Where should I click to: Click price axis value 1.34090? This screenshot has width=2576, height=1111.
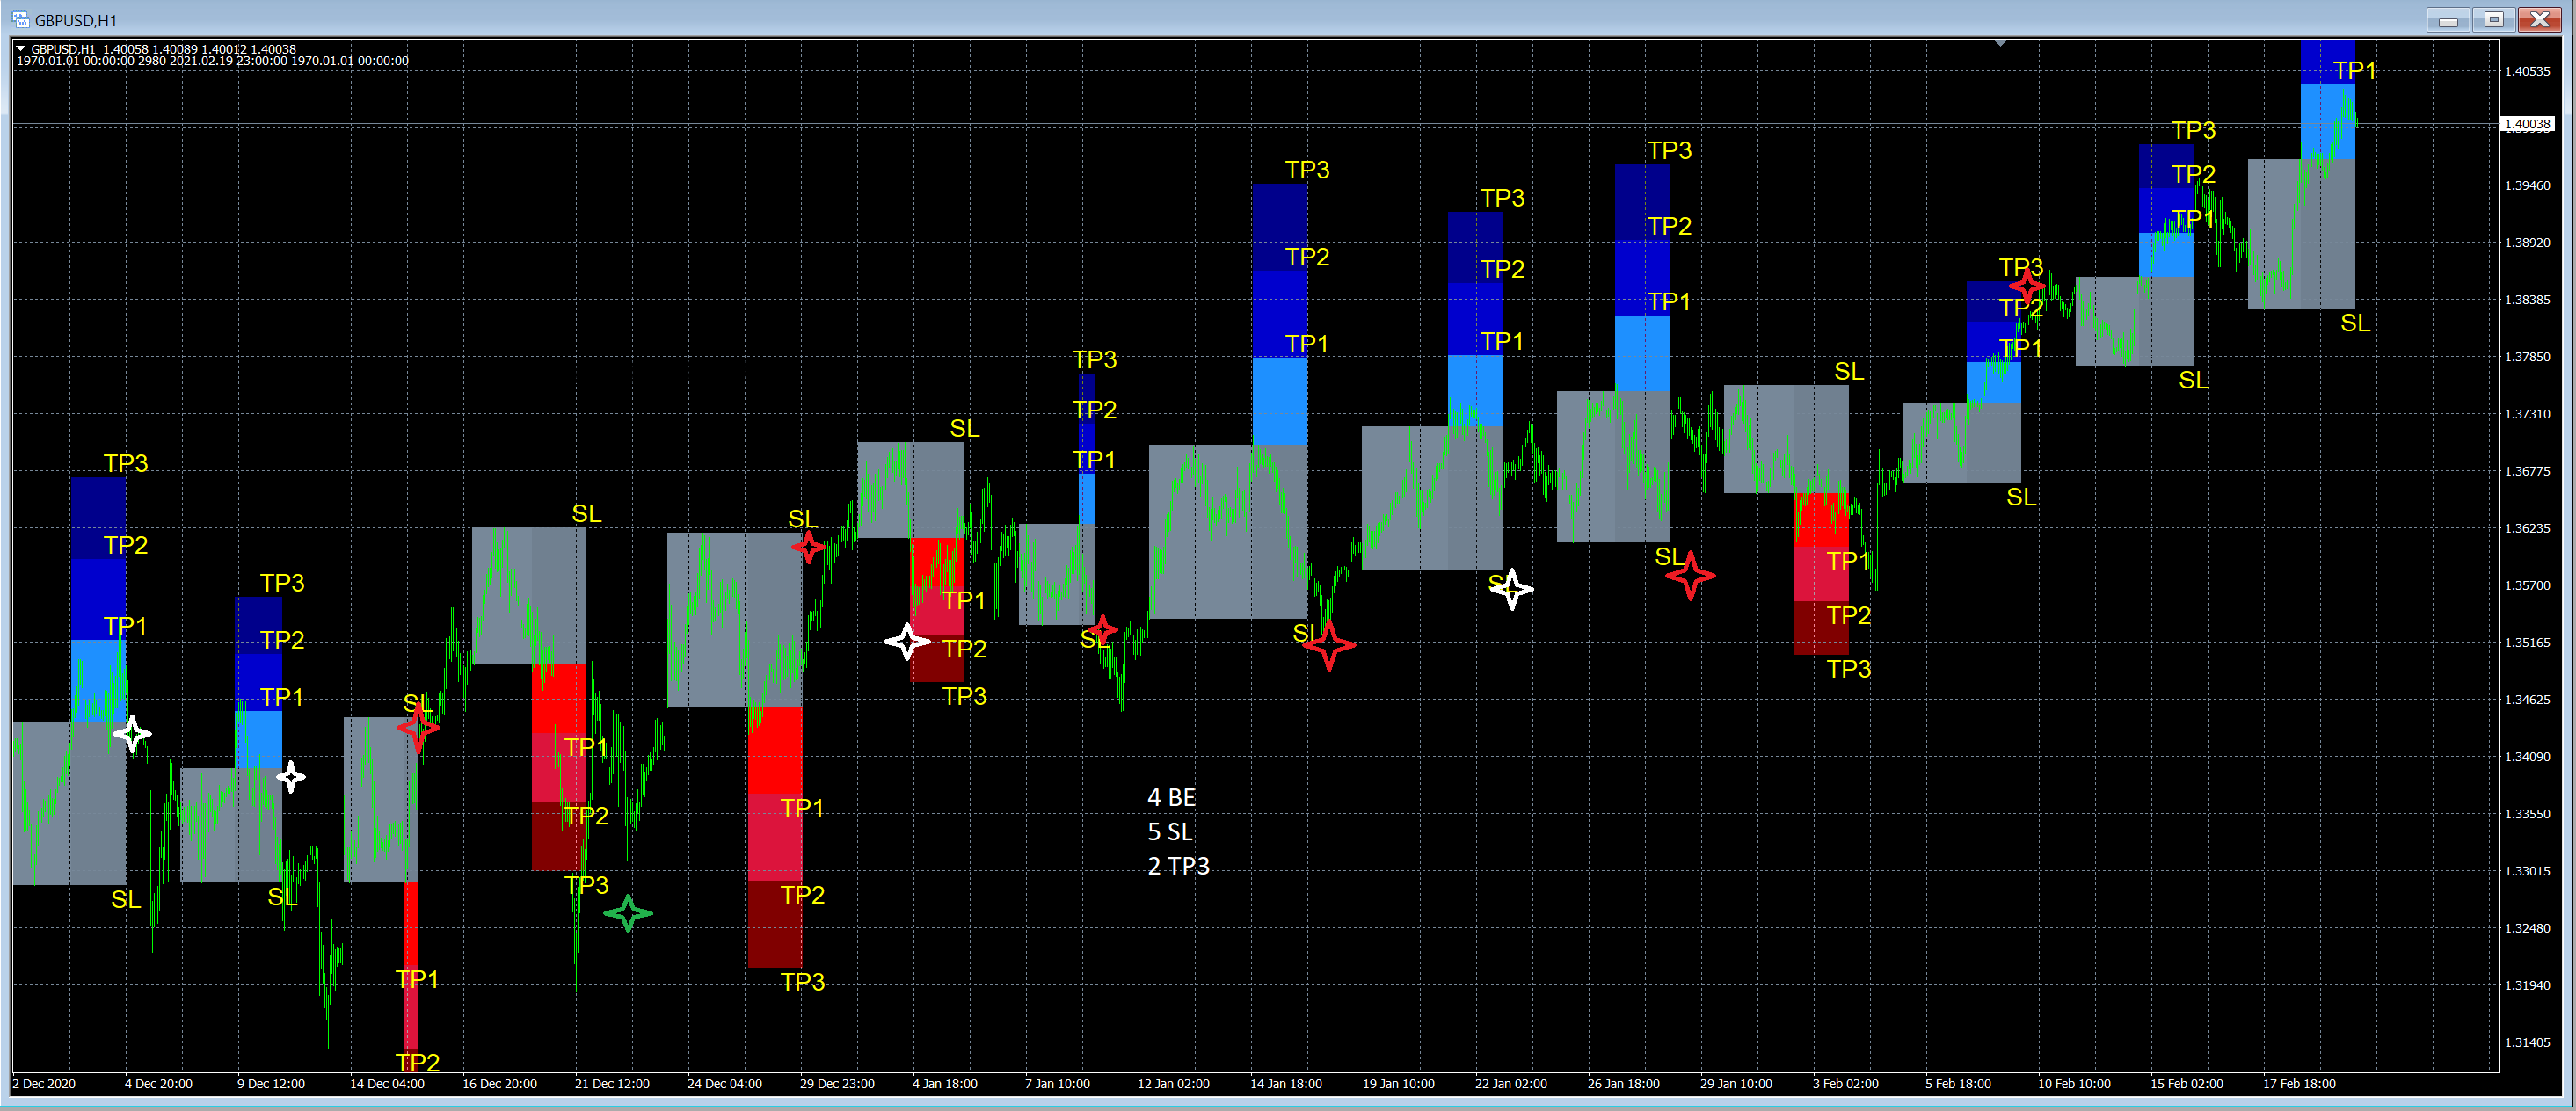coord(2527,756)
